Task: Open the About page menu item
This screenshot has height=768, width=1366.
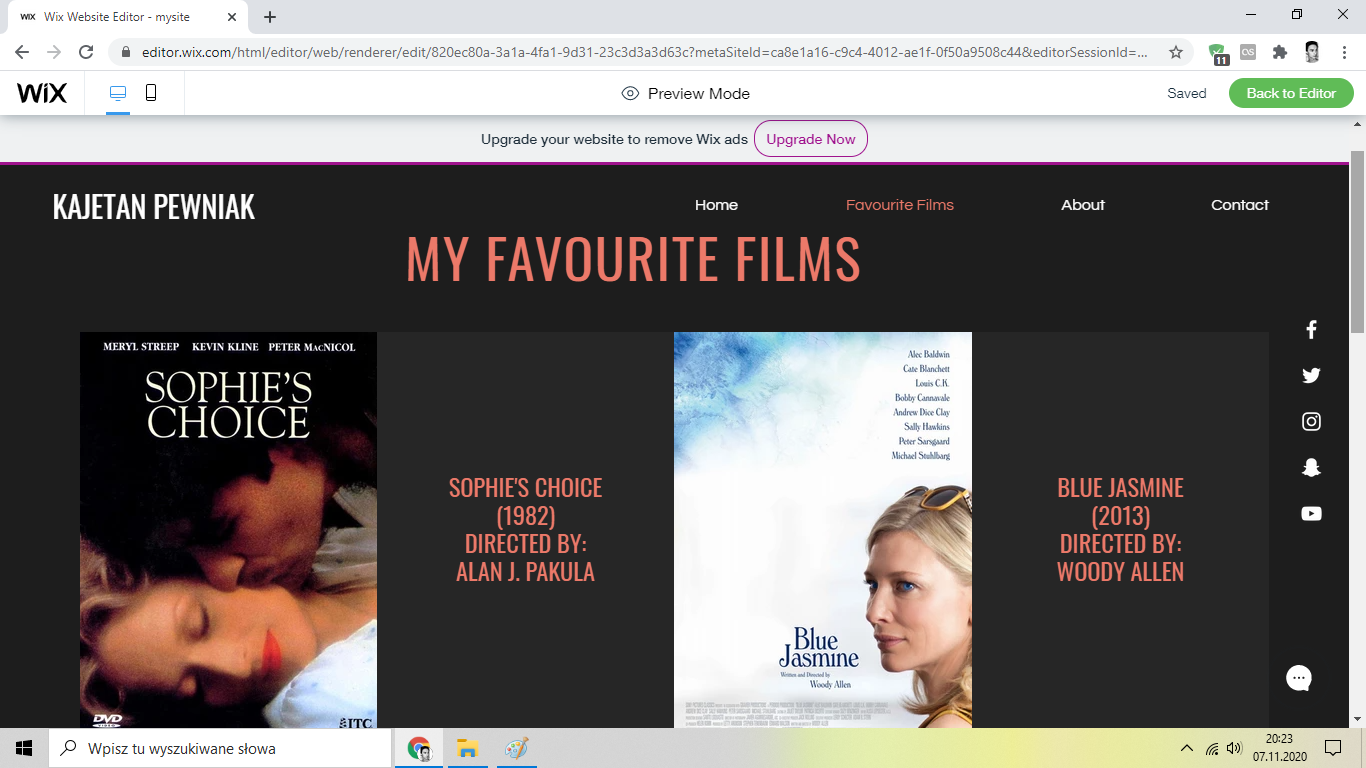Action: [x=1083, y=205]
